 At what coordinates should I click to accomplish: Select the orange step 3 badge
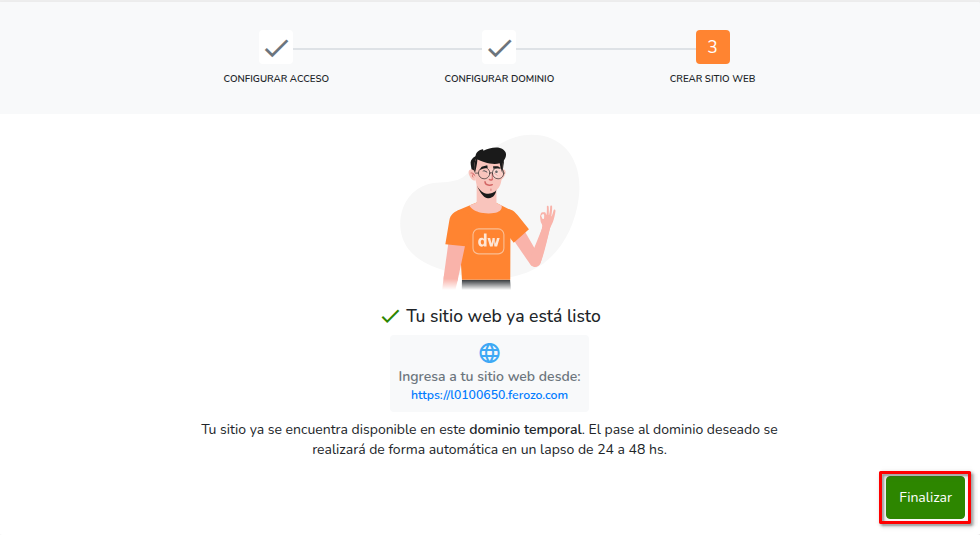coord(712,47)
